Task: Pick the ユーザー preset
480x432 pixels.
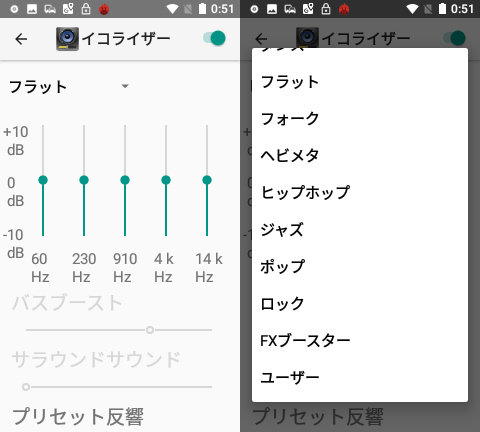Action: pyautogui.click(x=360, y=378)
